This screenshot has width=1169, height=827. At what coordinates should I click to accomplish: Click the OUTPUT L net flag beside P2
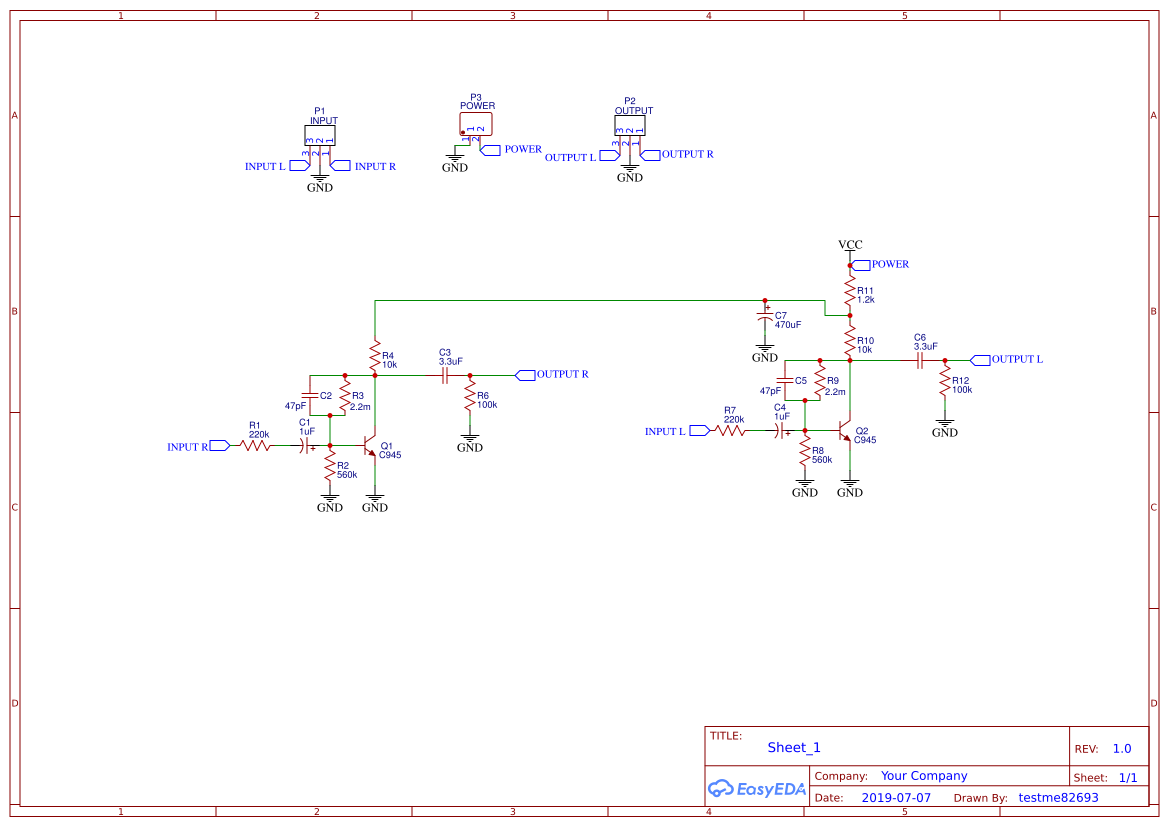(x=610, y=155)
